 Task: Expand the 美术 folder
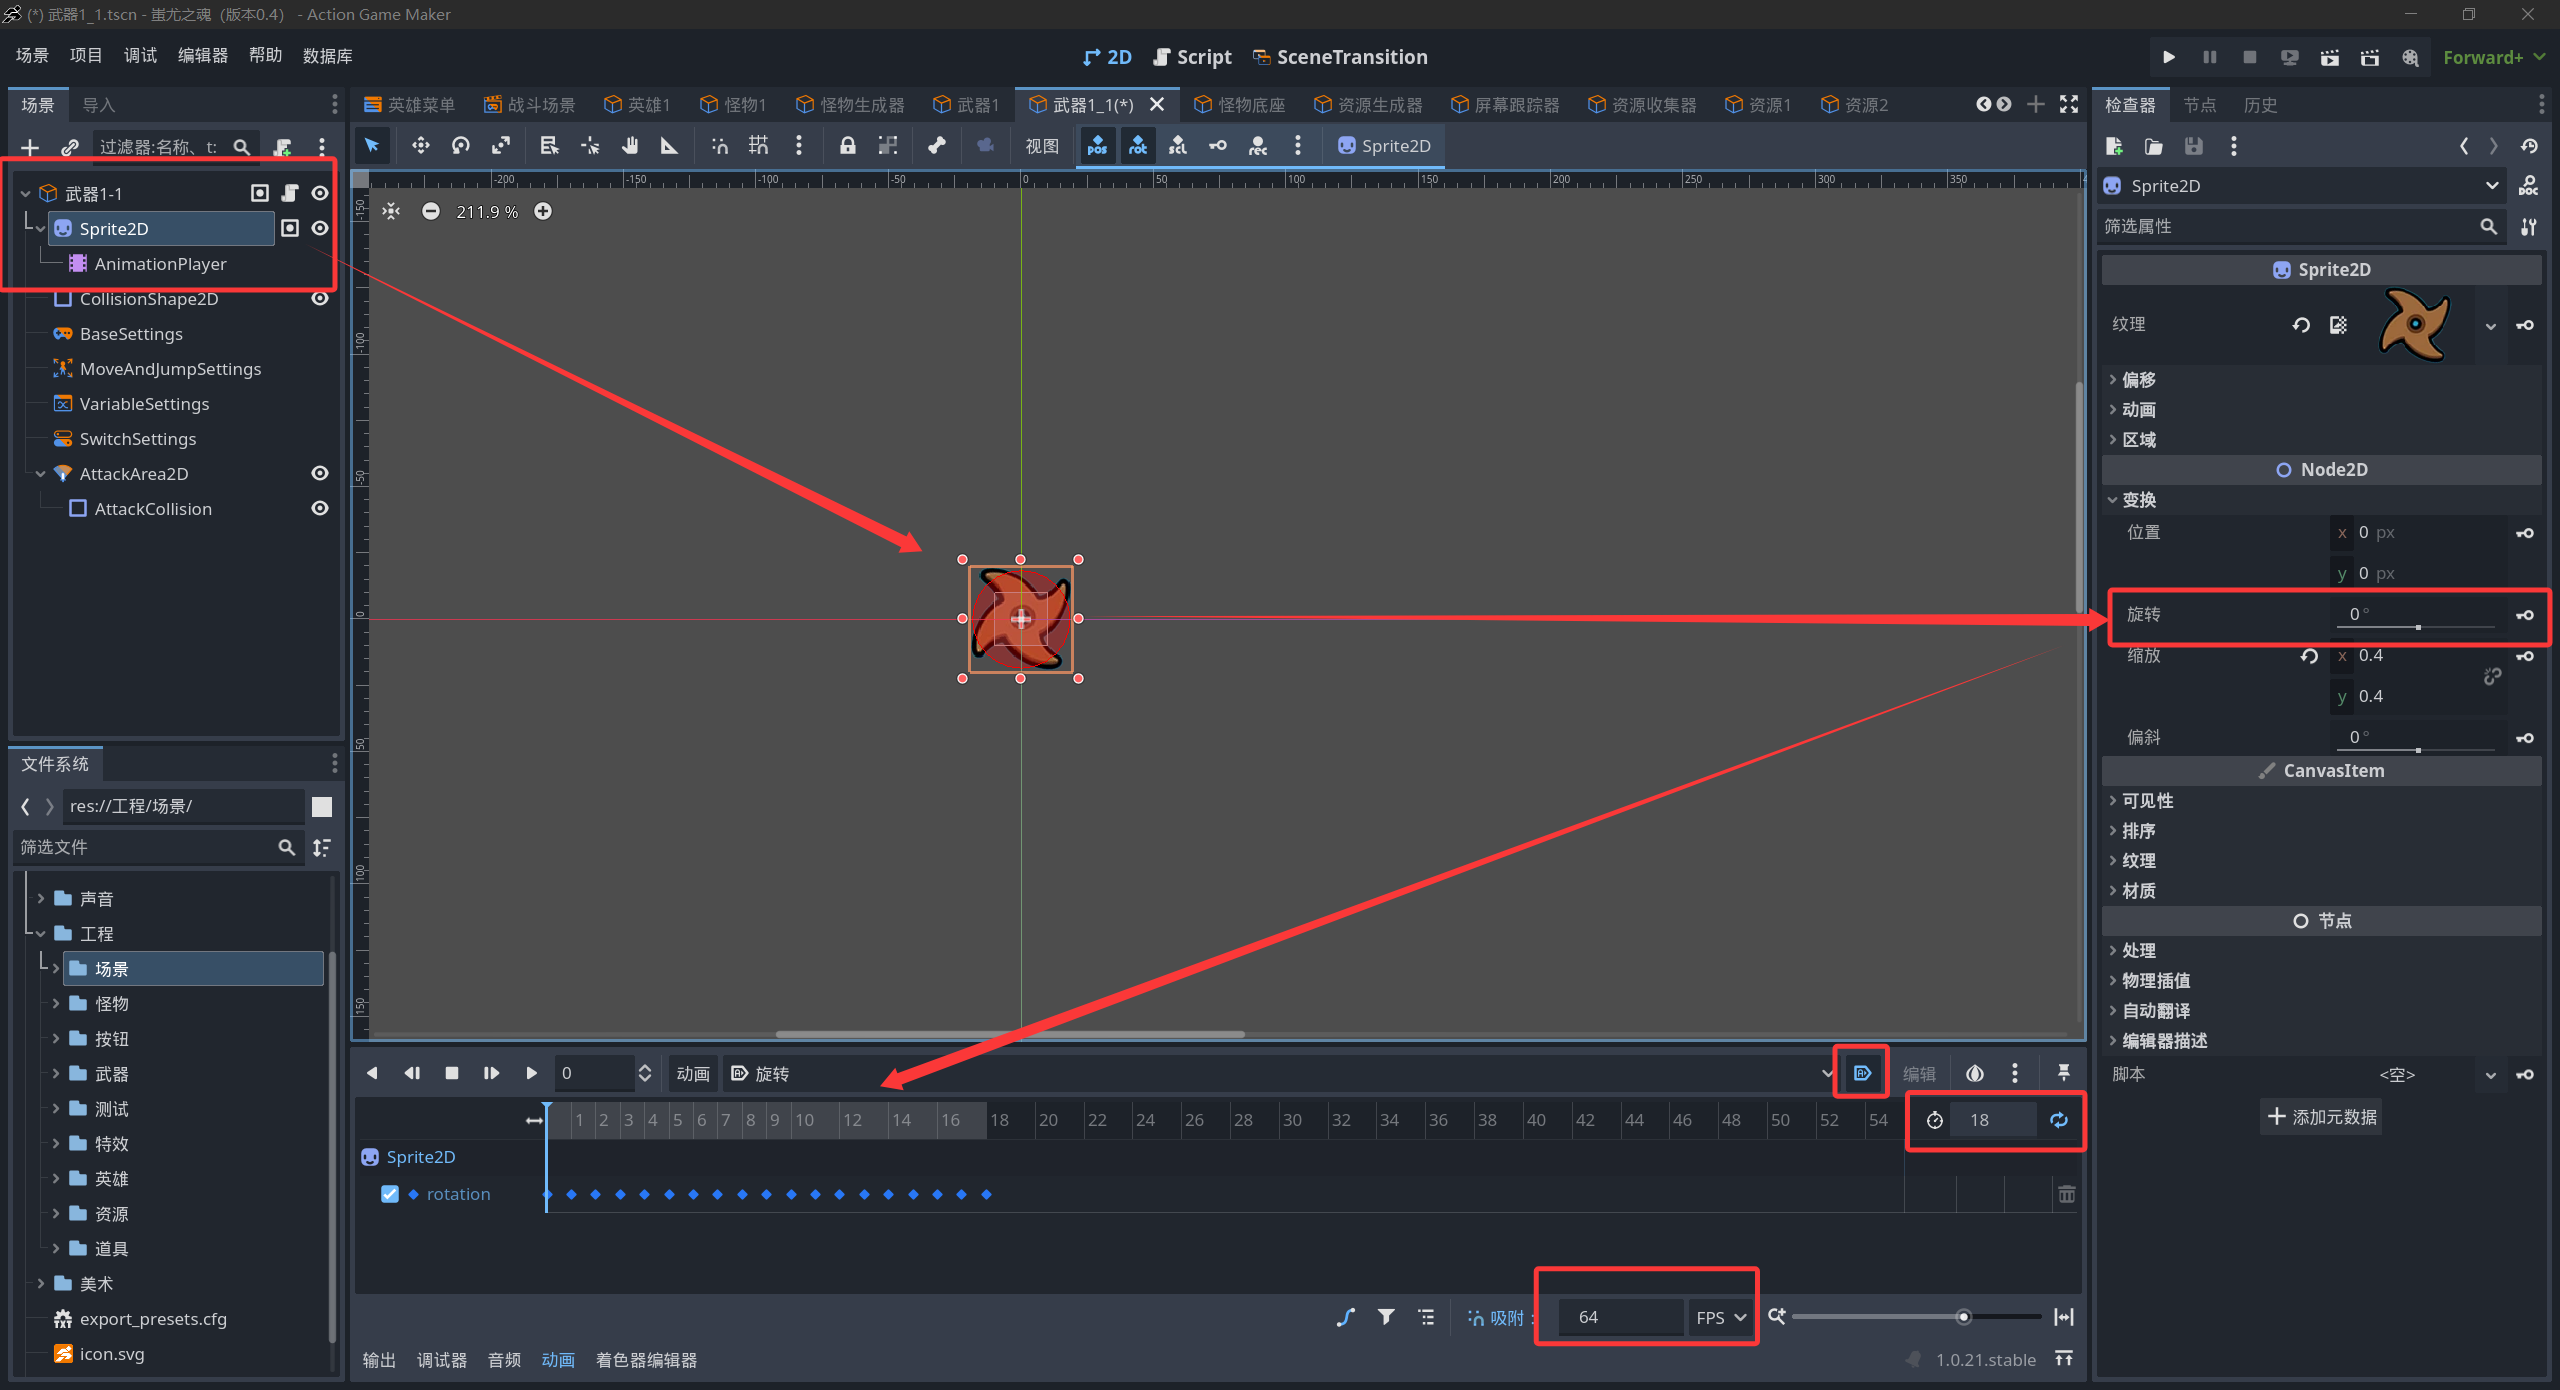(41, 1283)
